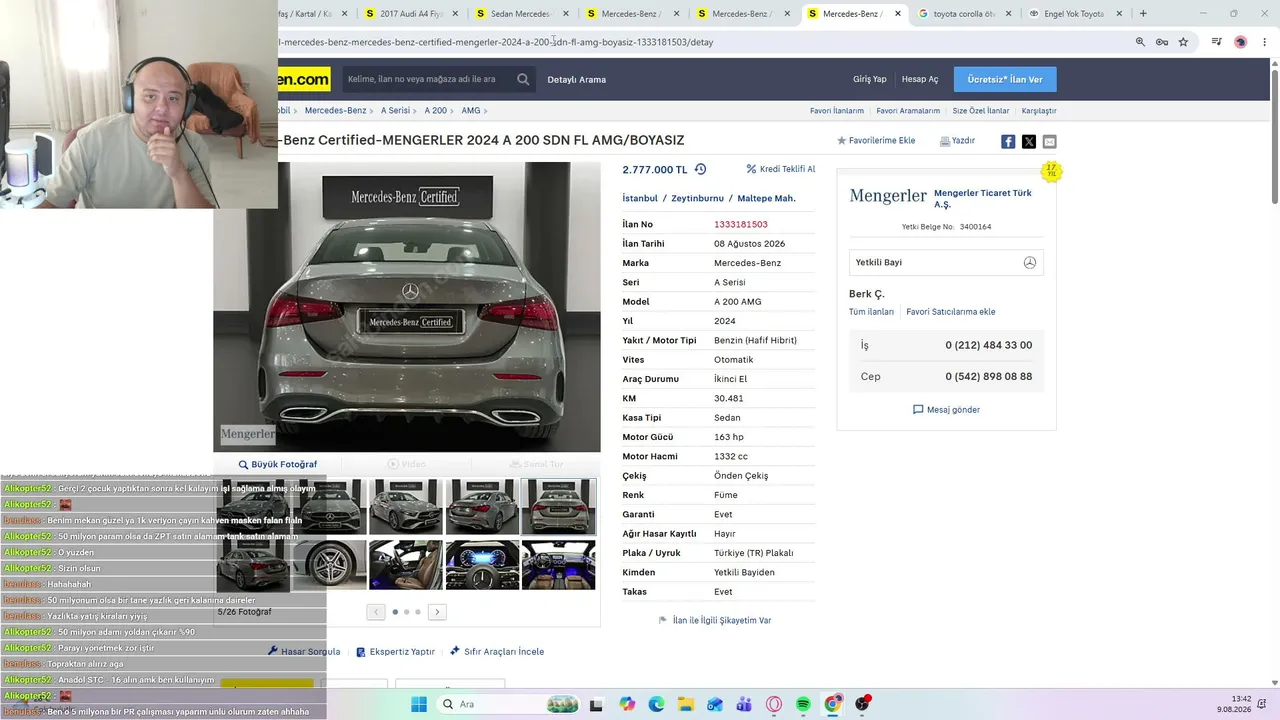Share the listing on Facebook
The height and width of the screenshot is (720, 1280).
click(x=1008, y=142)
